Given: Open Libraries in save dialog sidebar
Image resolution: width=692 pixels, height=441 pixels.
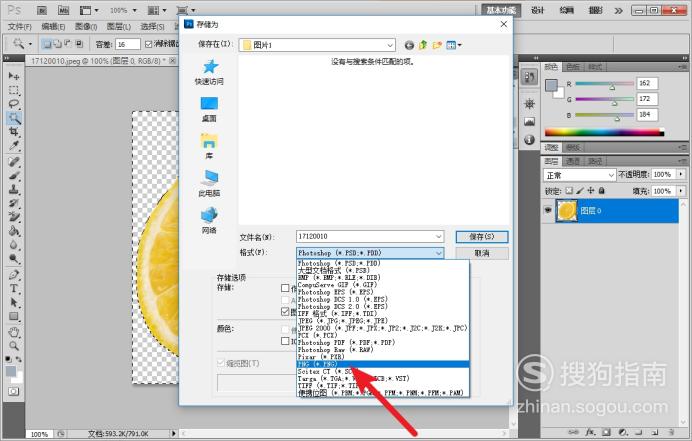Looking at the screenshot, I should pos(209,147).
